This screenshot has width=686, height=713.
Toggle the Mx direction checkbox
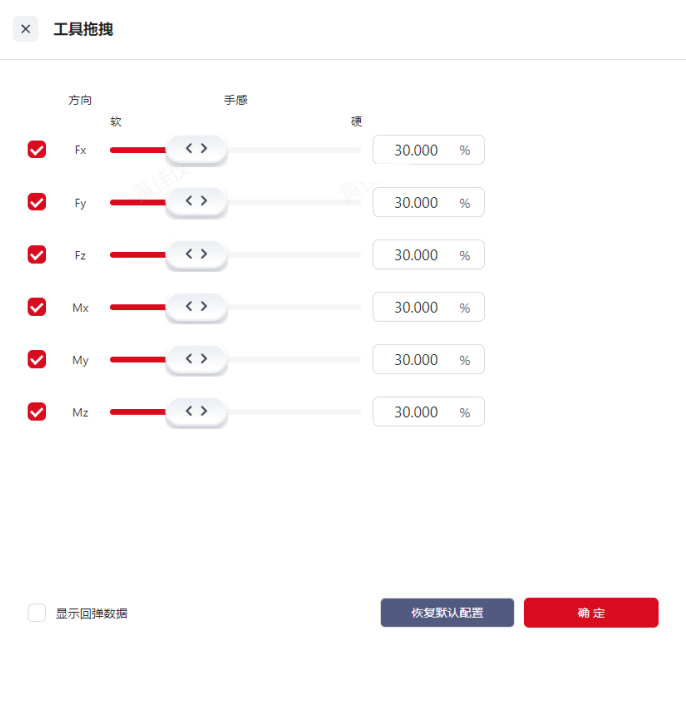37,307
